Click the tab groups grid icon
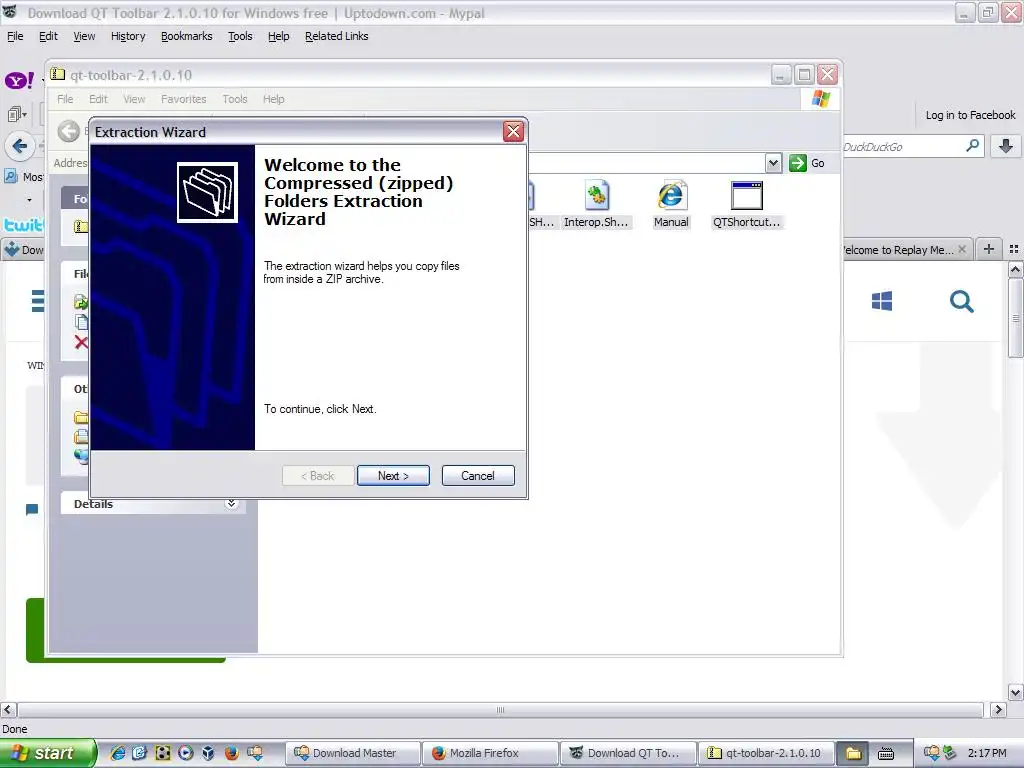Image resolution: width=1024 pixels, height=768 pixels. [x=1014, y=249]
